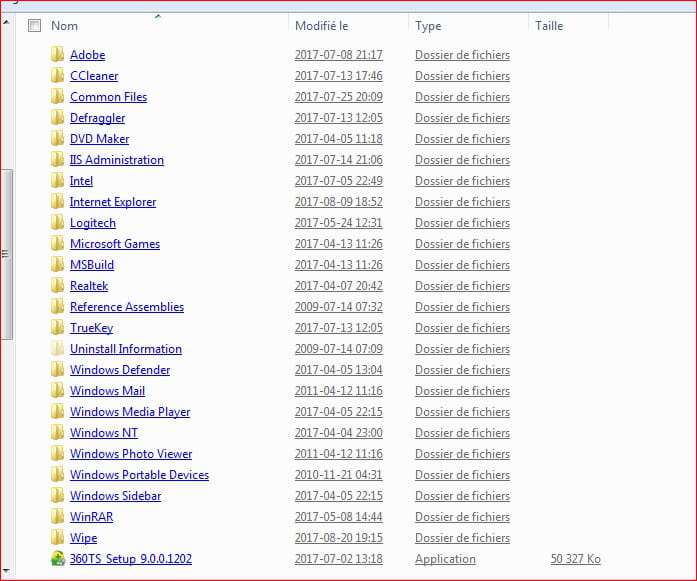Click the Windows Sidebar folder icon
This screenshot has height=581, width=697.
click(57, 496)
